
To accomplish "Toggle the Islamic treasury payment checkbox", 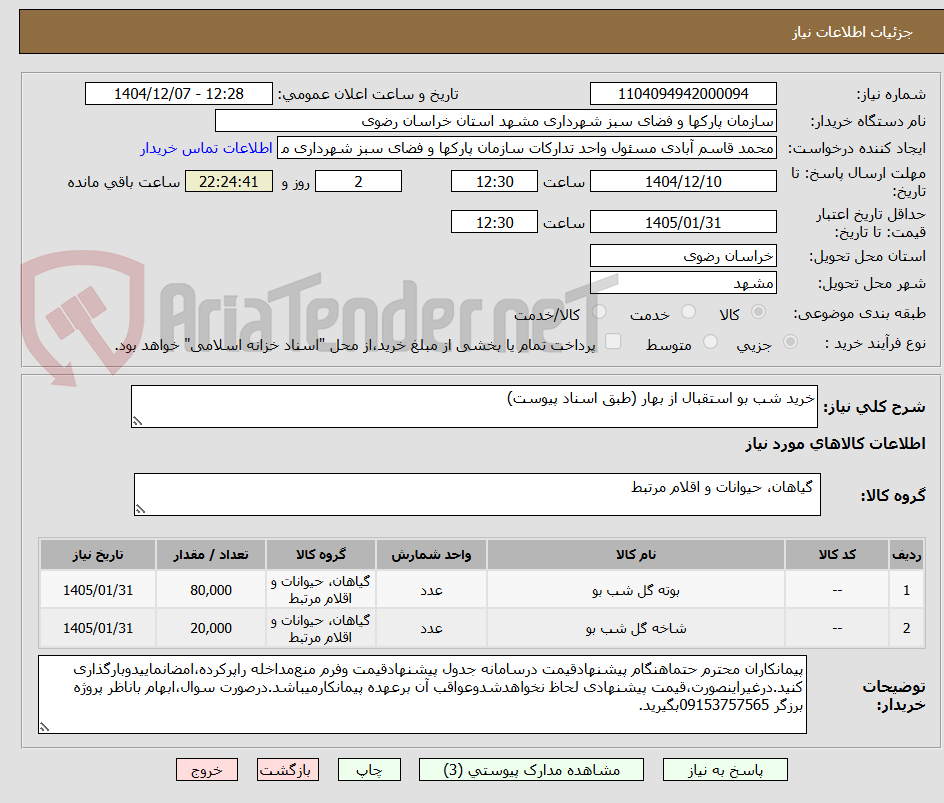I will (x=613, y=341).
